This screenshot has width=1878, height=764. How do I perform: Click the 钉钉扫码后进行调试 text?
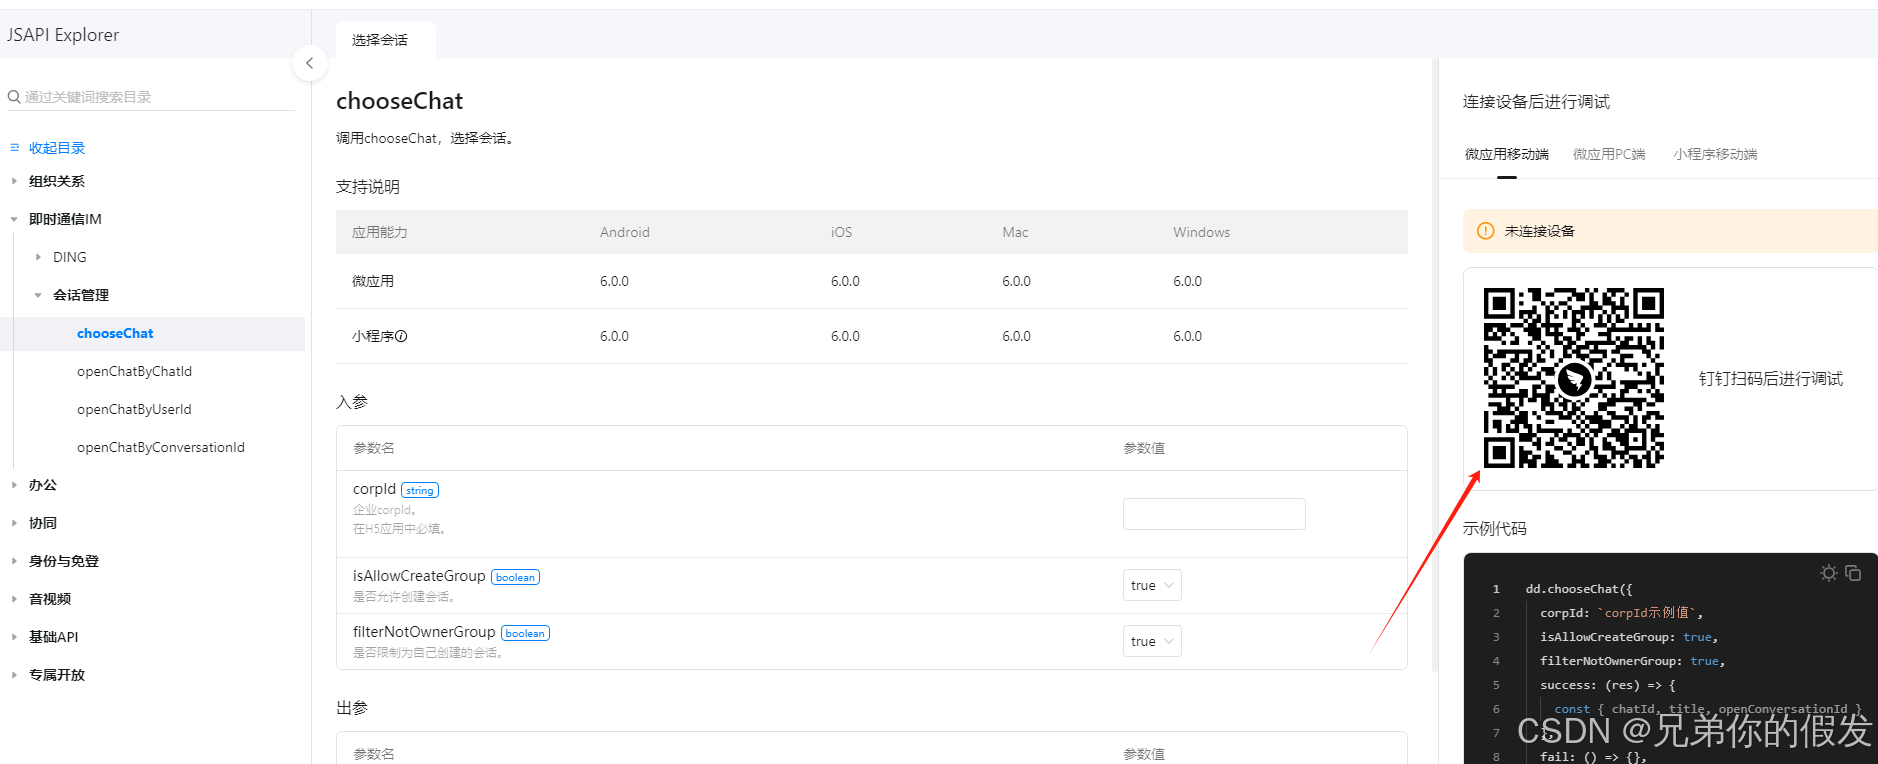point(1770,379)
